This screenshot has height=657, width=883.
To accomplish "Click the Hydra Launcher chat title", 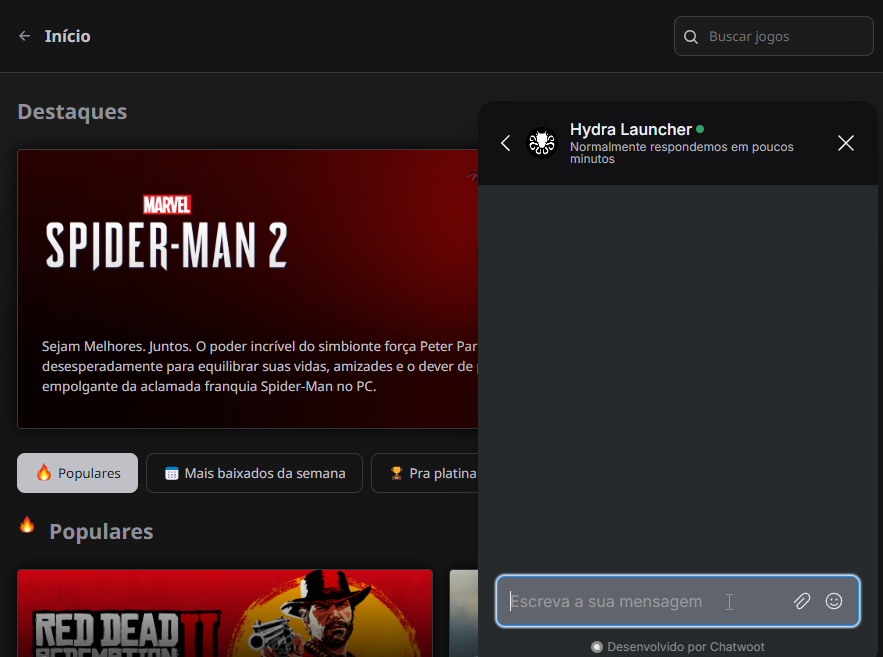I will pyautogui.click(x=630, y=130).
